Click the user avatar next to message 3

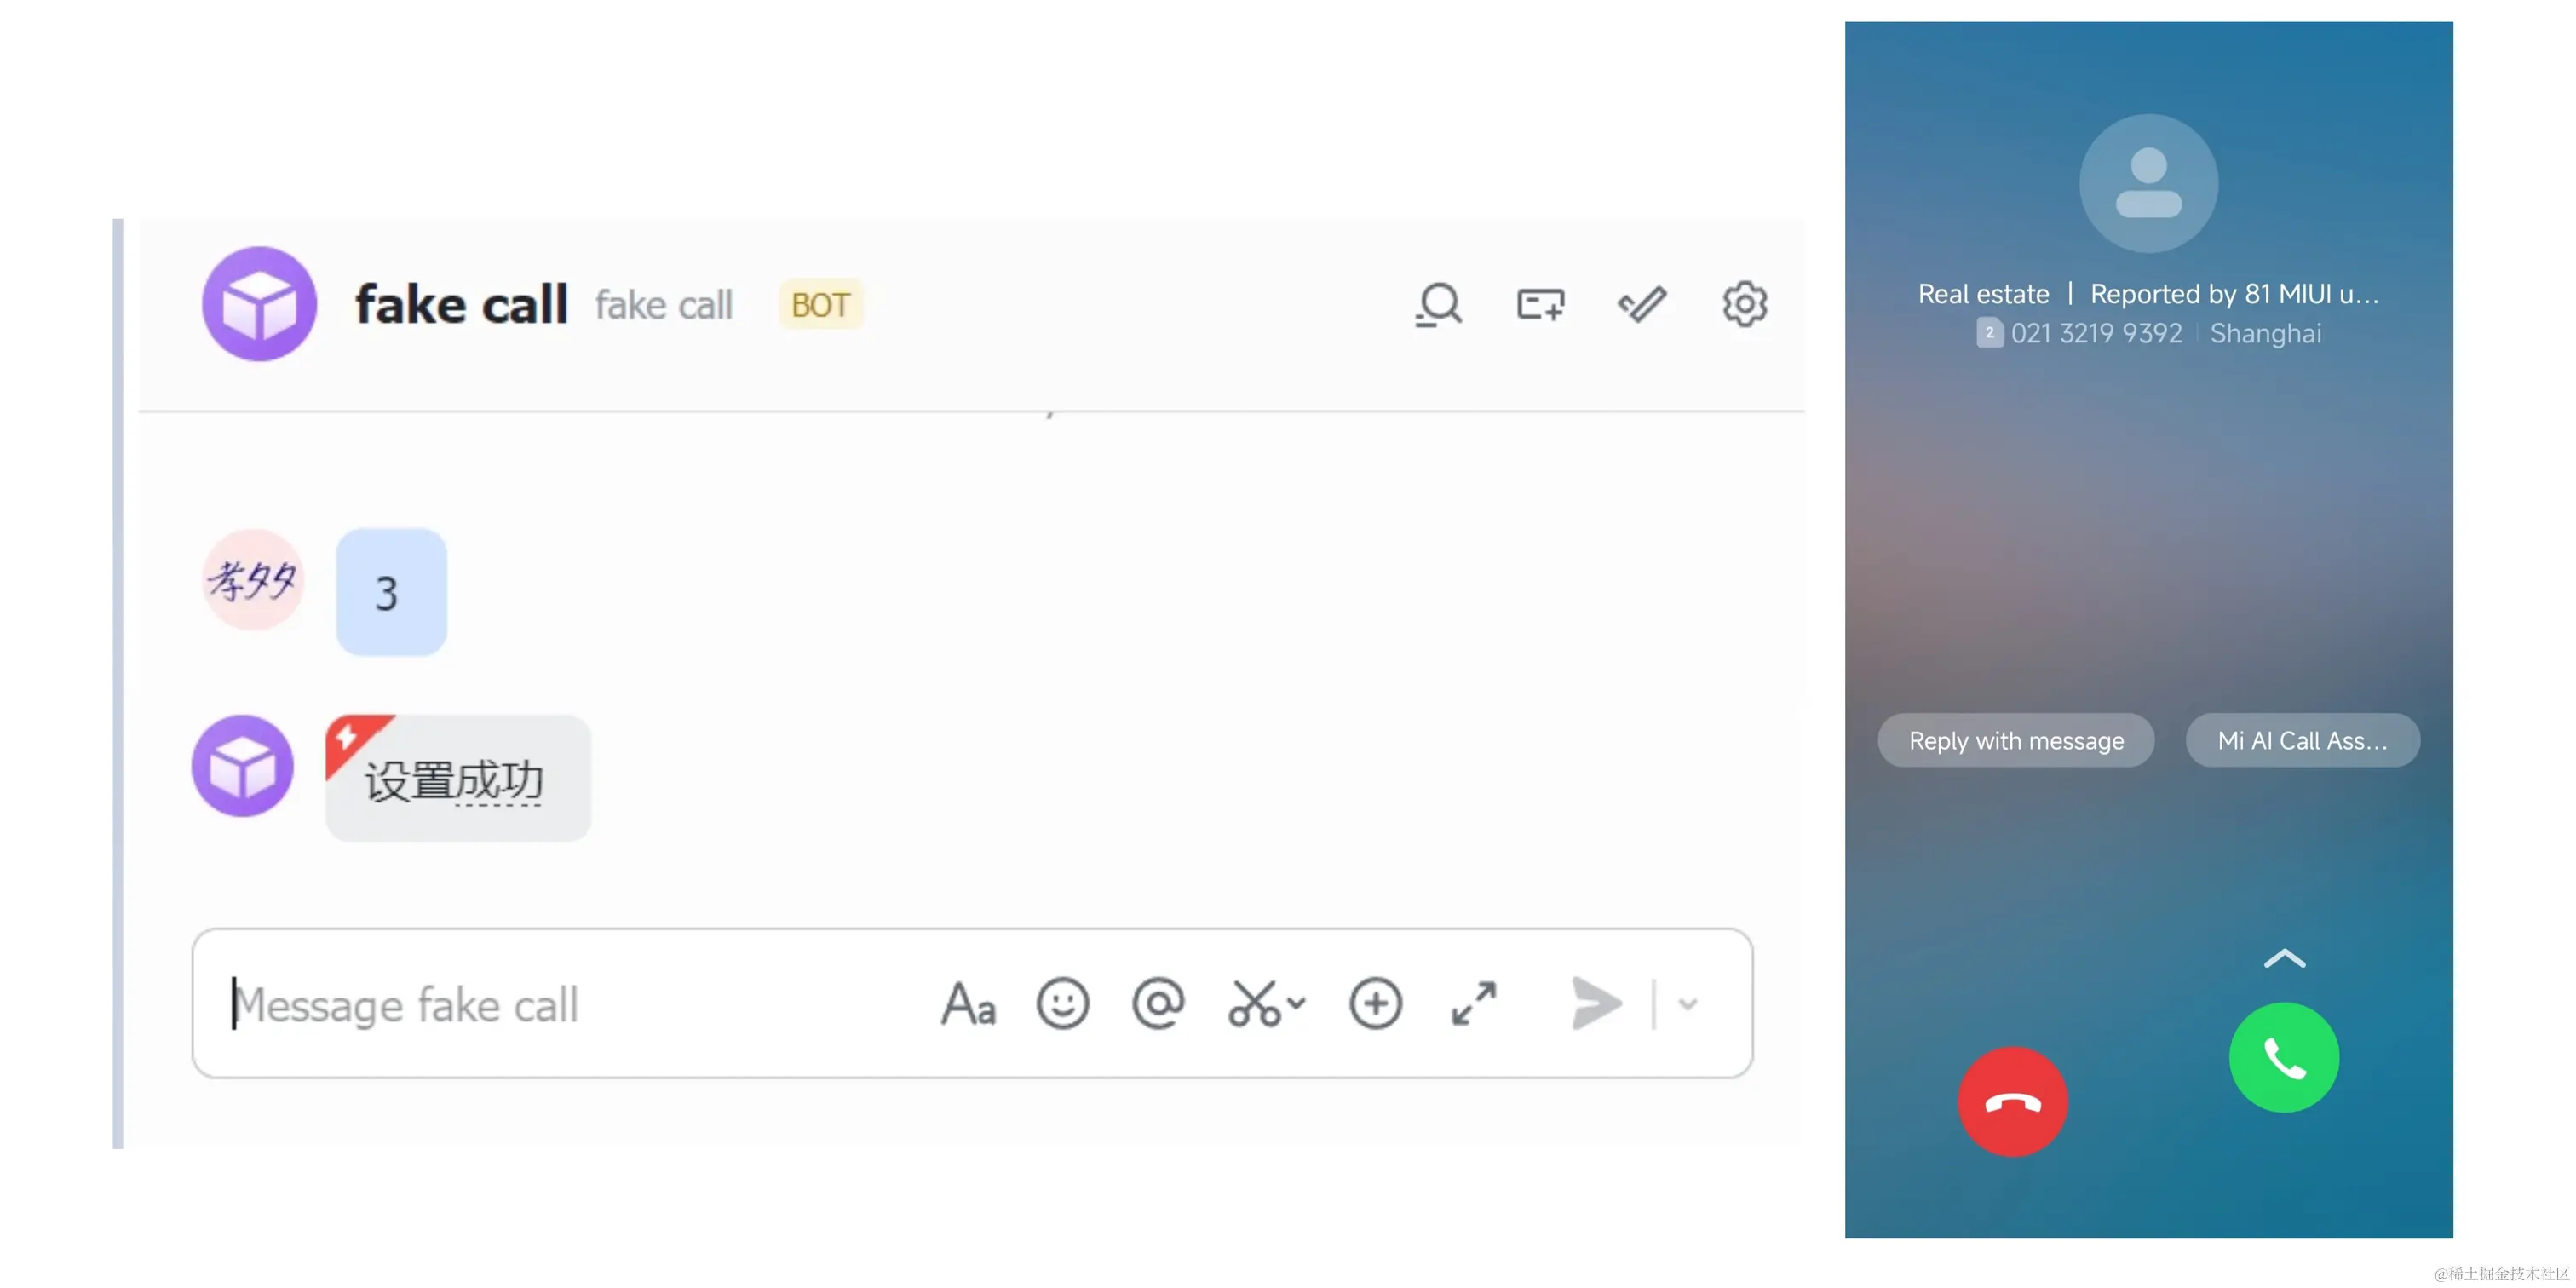253,580
